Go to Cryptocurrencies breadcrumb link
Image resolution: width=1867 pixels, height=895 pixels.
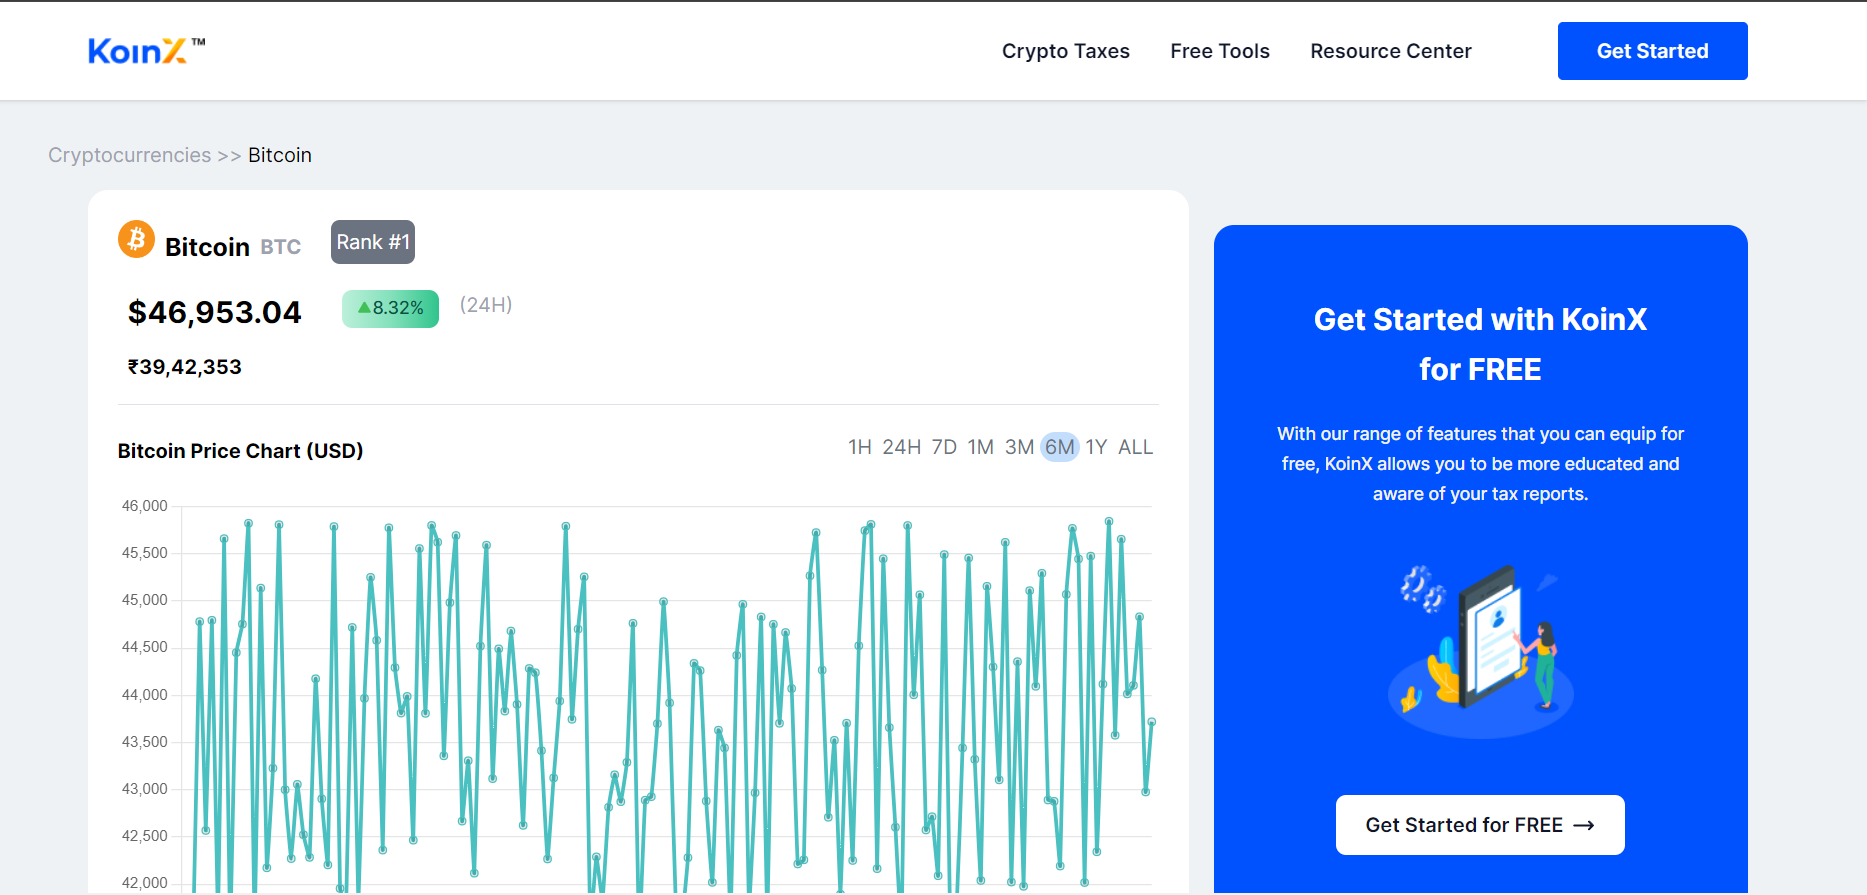130,155
